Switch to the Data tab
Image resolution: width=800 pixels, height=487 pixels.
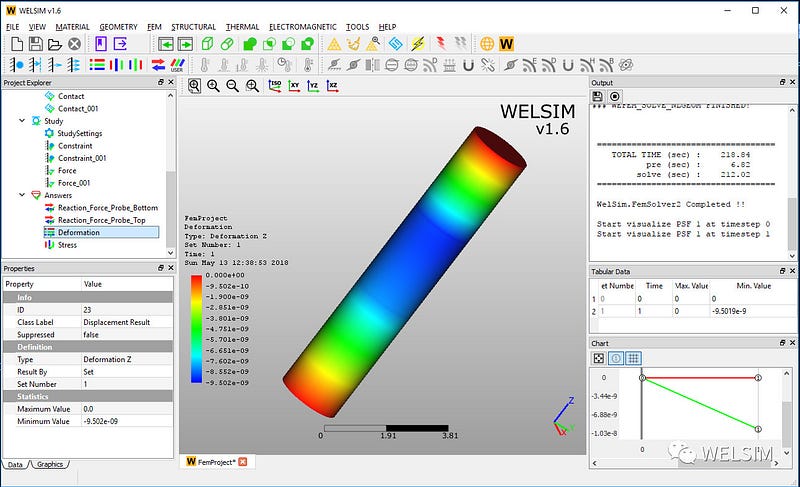[x=15, y=465]
